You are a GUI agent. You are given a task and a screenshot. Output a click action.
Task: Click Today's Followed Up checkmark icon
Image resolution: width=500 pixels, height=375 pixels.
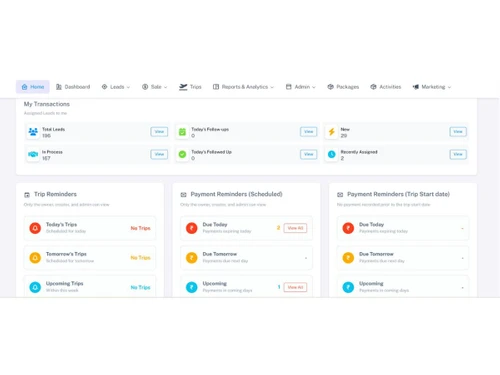click(182, 154)
